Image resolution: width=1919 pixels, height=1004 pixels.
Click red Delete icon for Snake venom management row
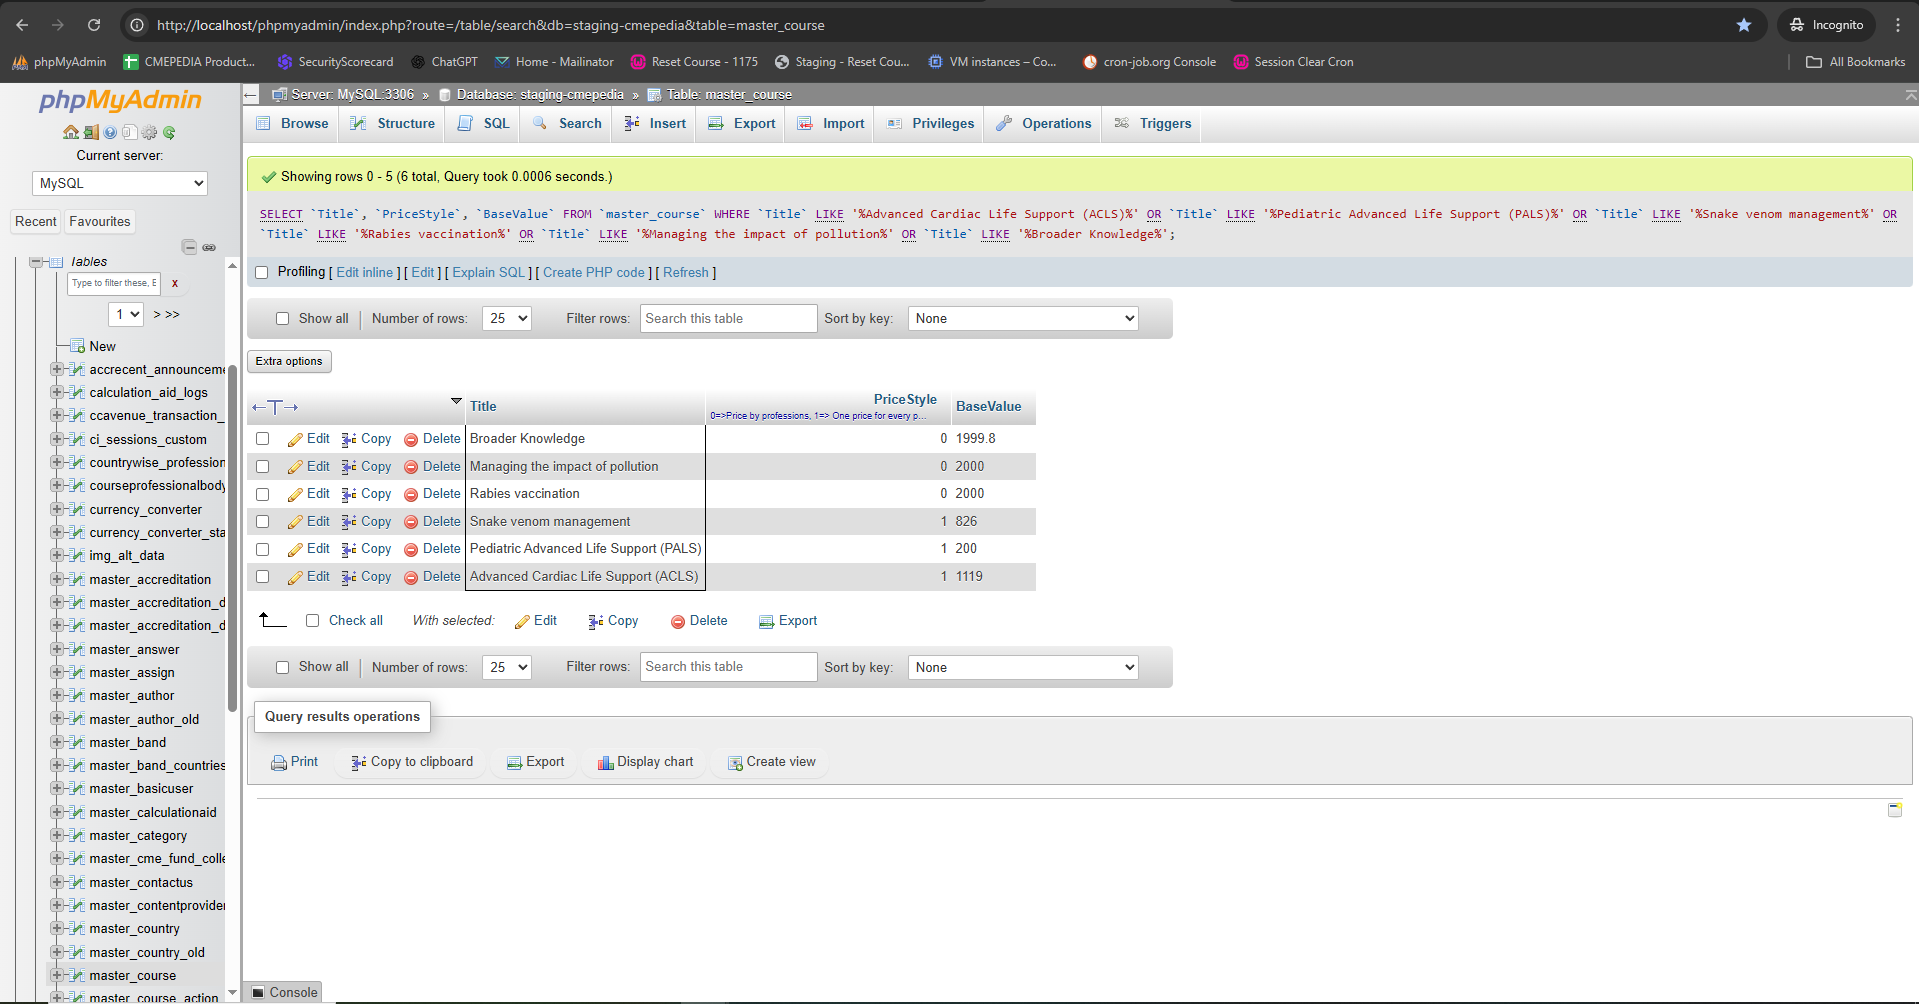[411, 522]
